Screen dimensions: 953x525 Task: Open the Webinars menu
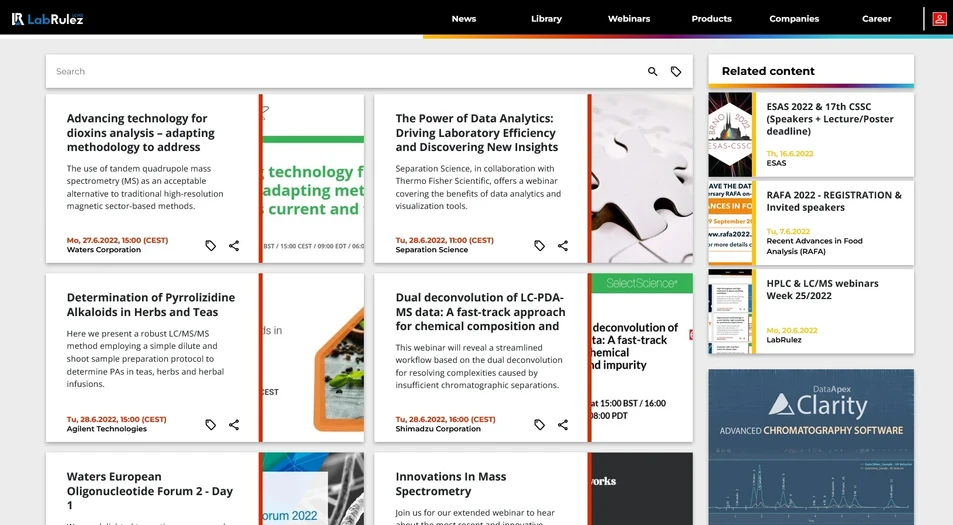(x=629, y=19)
